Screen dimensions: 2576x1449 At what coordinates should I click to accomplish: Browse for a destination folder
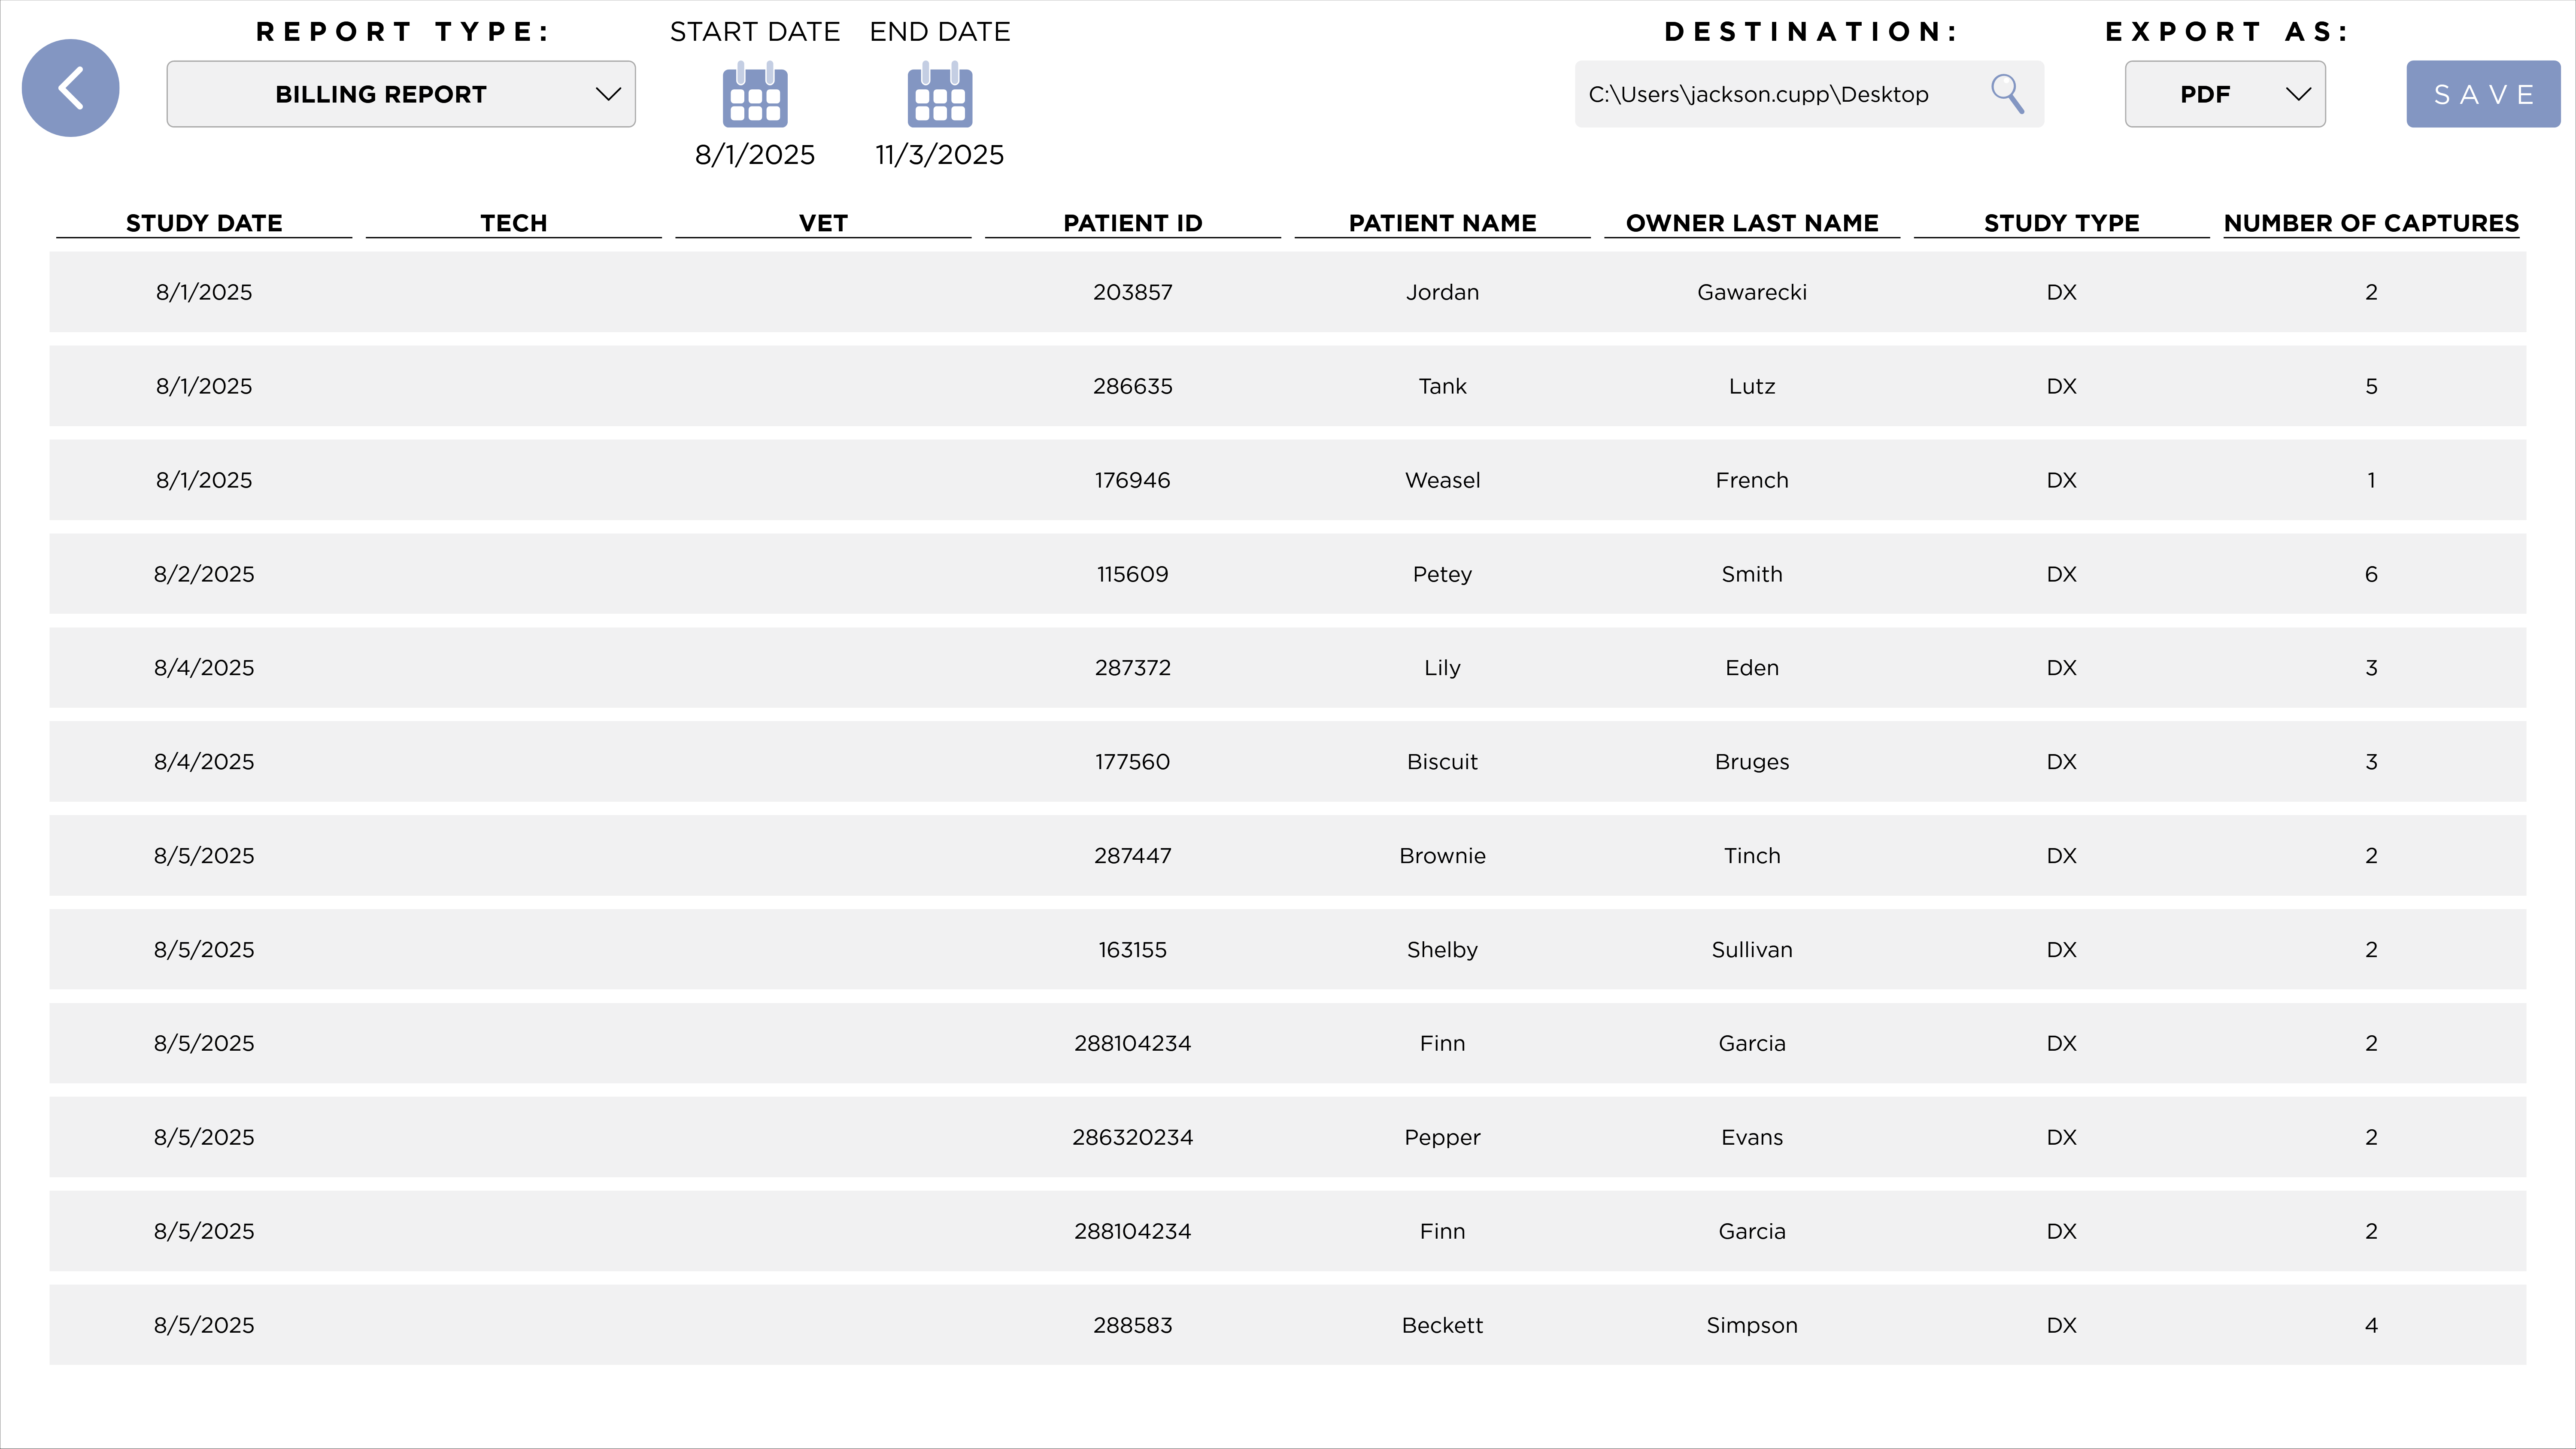(x=2009, y=93)
